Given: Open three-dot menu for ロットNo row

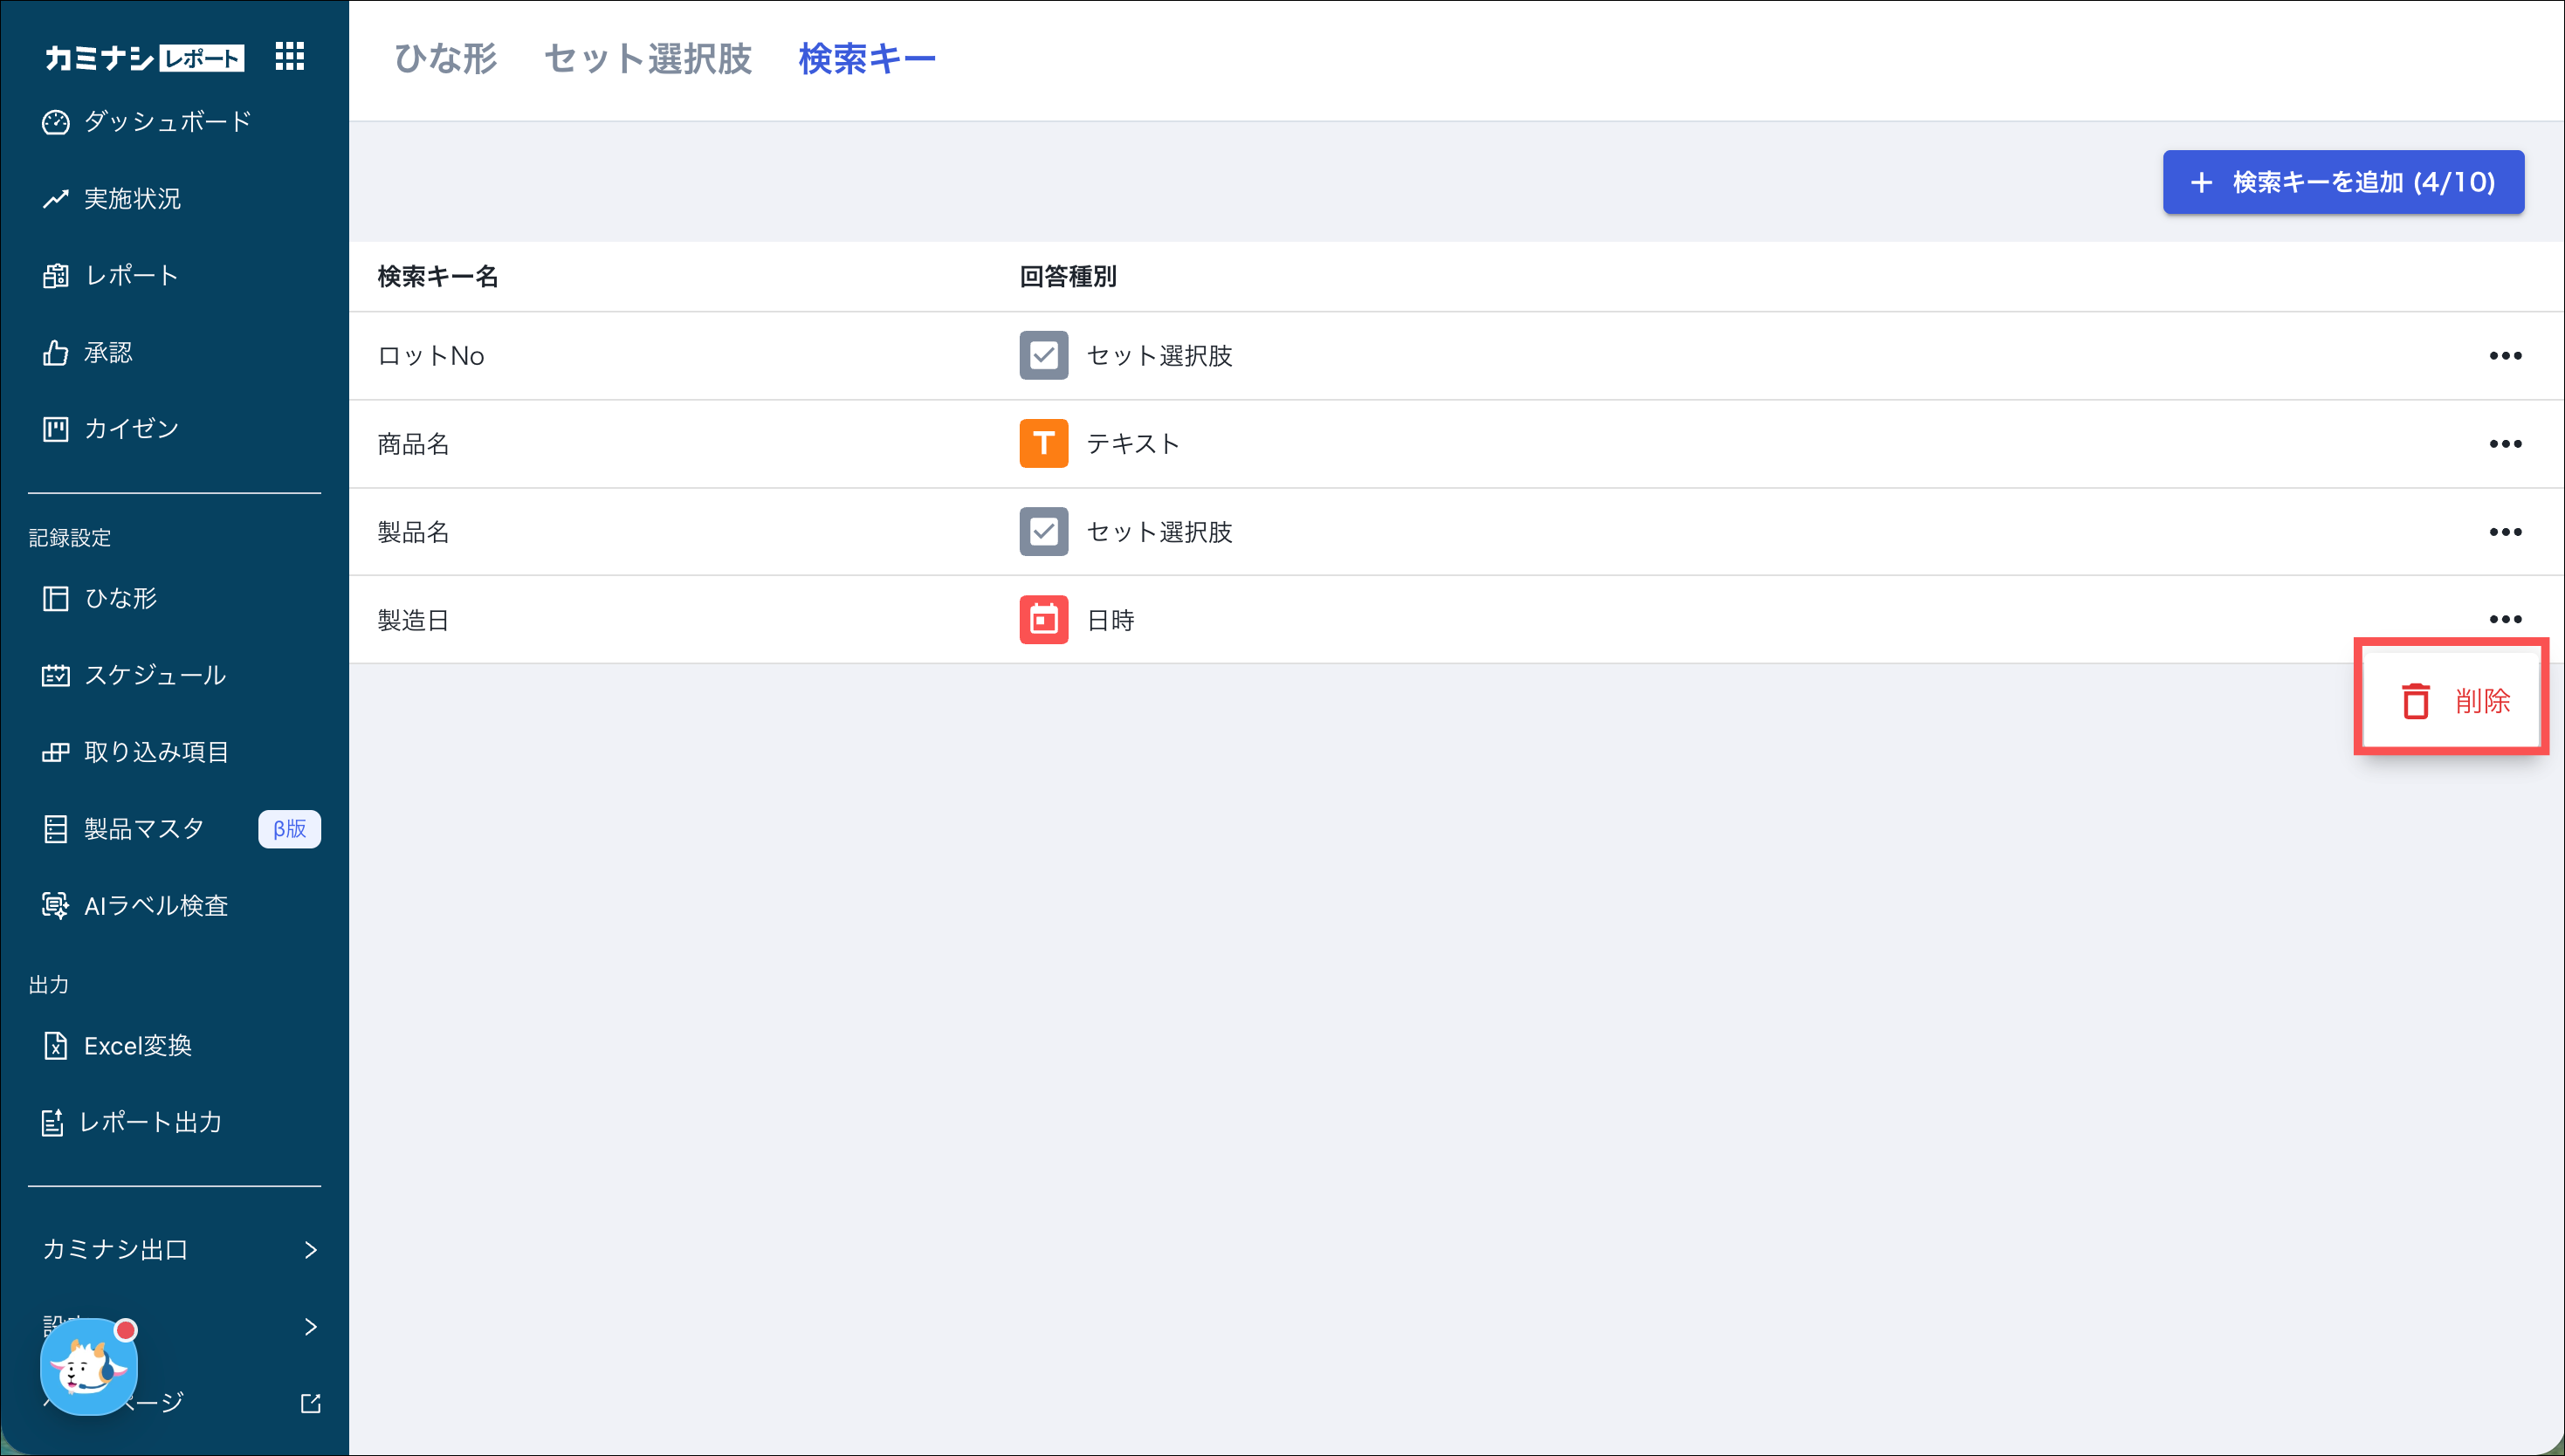Looking at the screenshot, I should [x=2504, y=356].
